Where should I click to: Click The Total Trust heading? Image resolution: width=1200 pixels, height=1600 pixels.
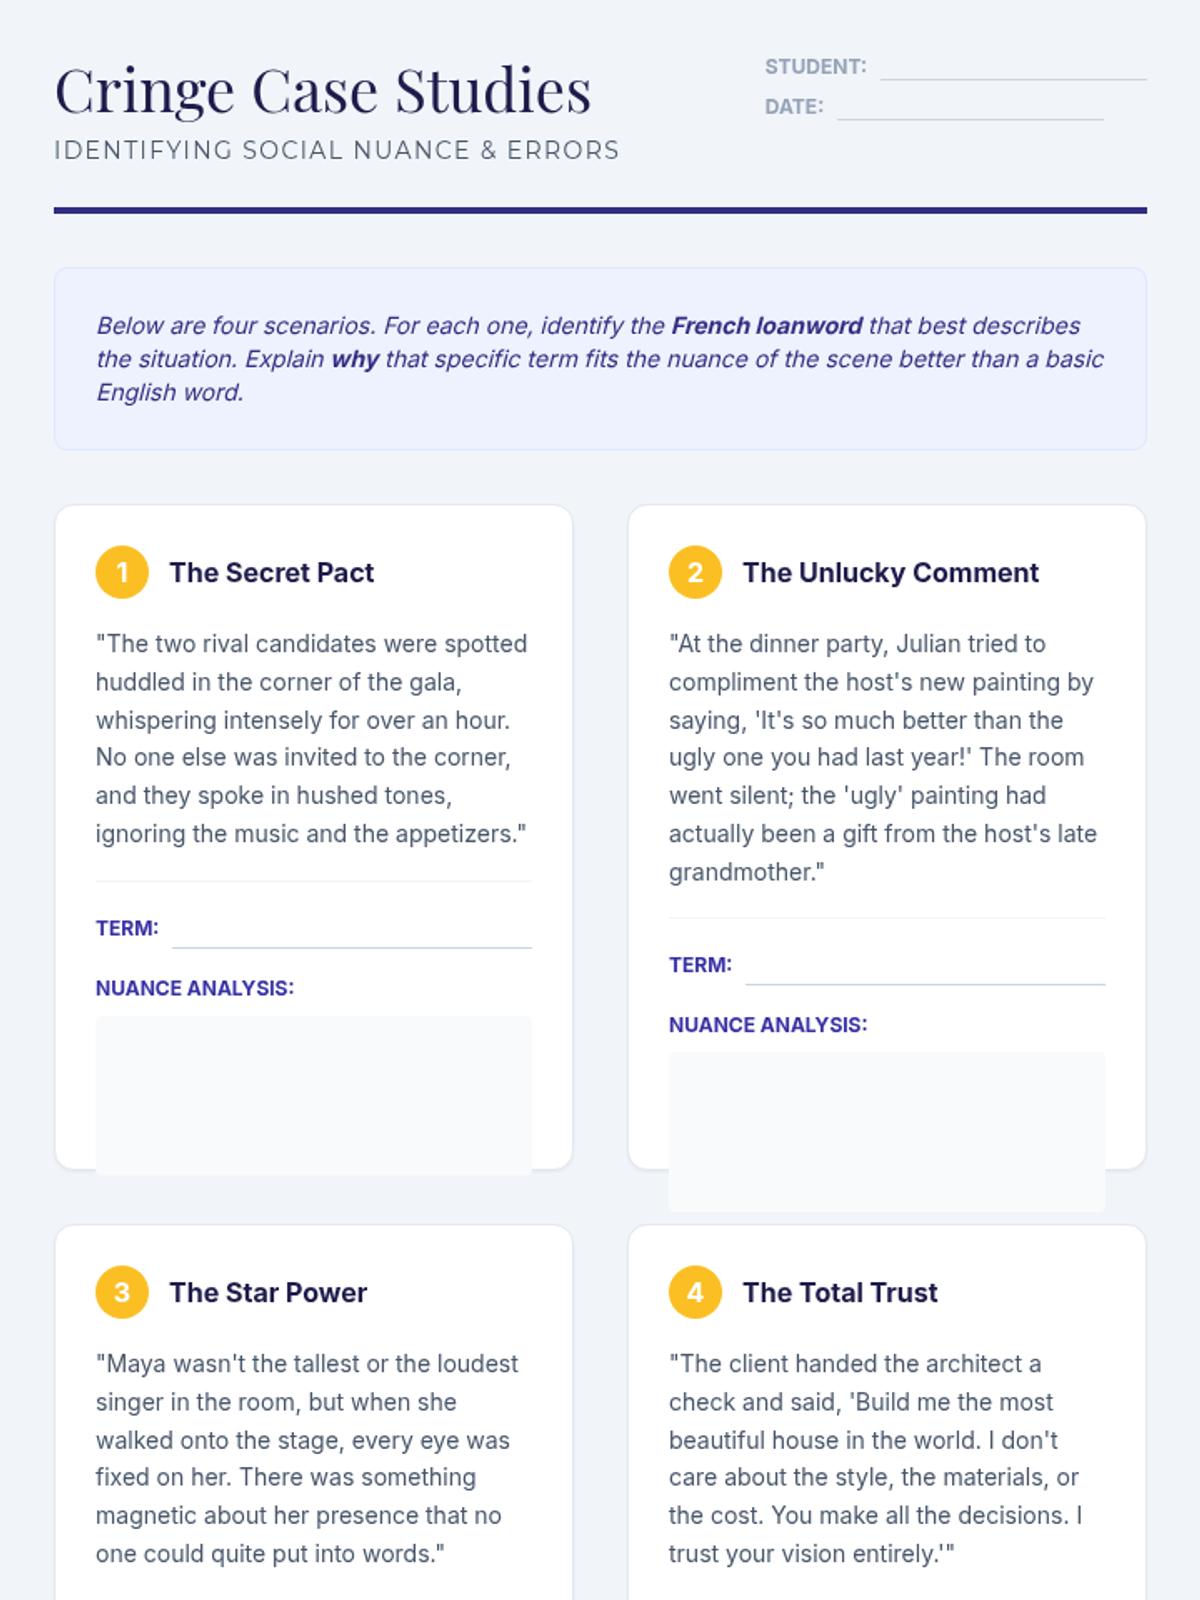pyautogui.click(x=840, y=1293)
